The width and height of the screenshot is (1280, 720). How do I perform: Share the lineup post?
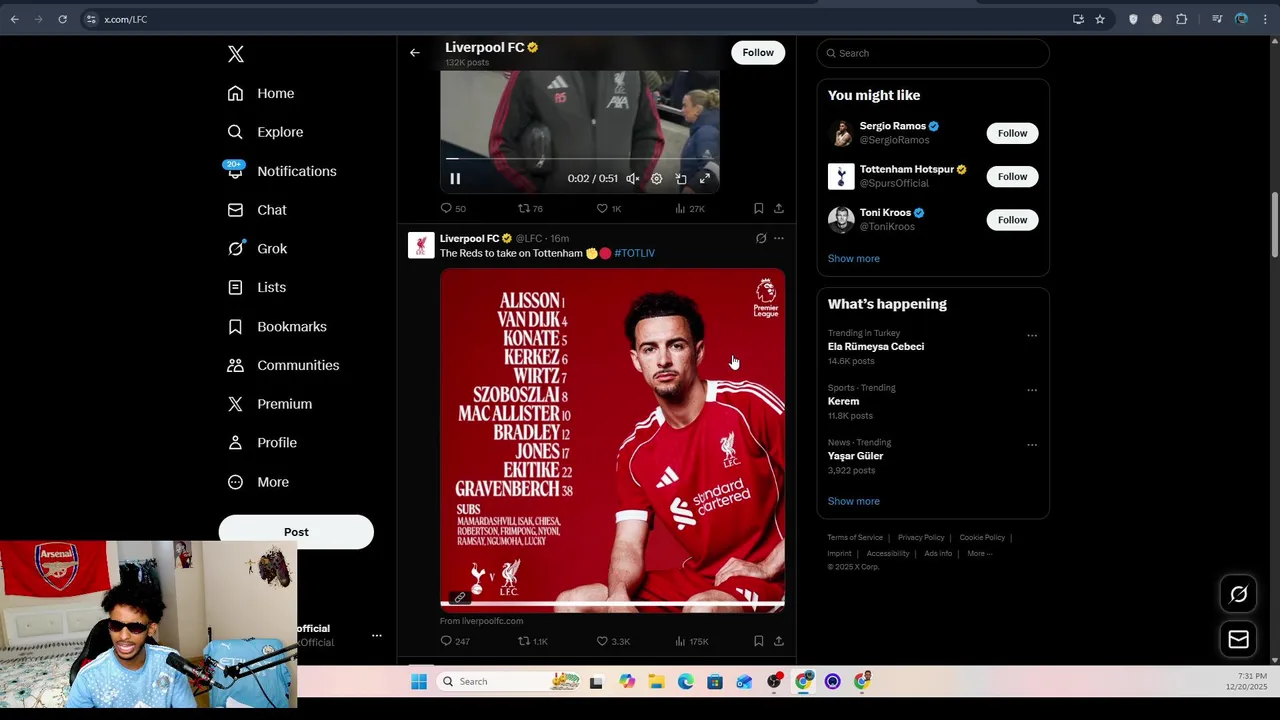pyautogui.click(x=779, y=641)
